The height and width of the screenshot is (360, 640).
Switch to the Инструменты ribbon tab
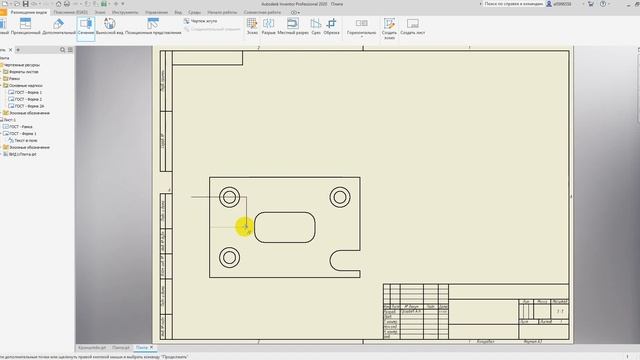pyautogui.click(x=125, y=12)
